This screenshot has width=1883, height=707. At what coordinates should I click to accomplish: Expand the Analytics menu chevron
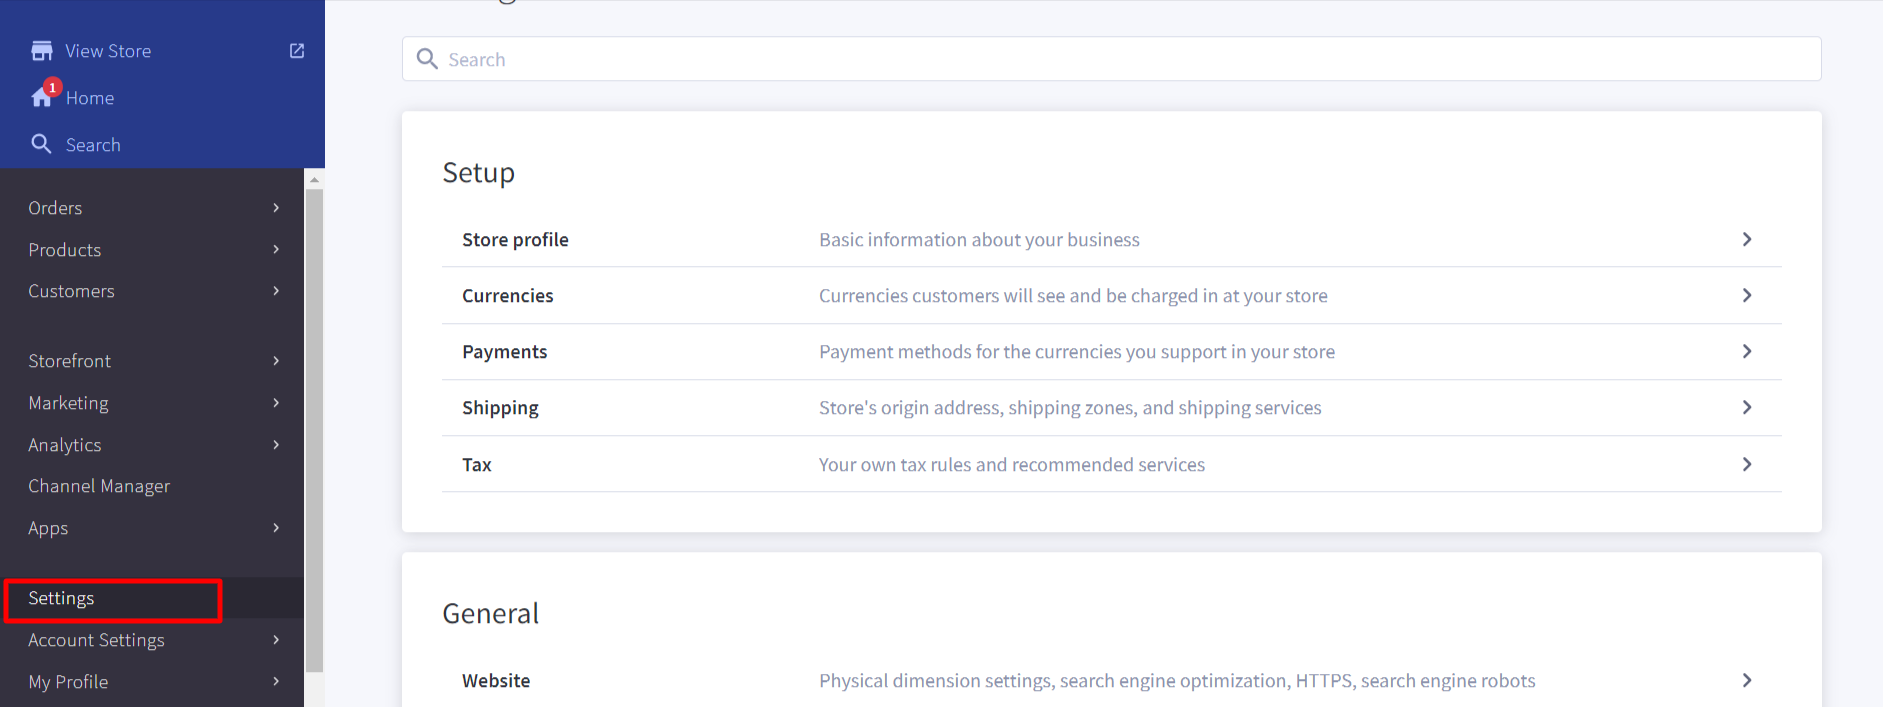click(276, 445)
